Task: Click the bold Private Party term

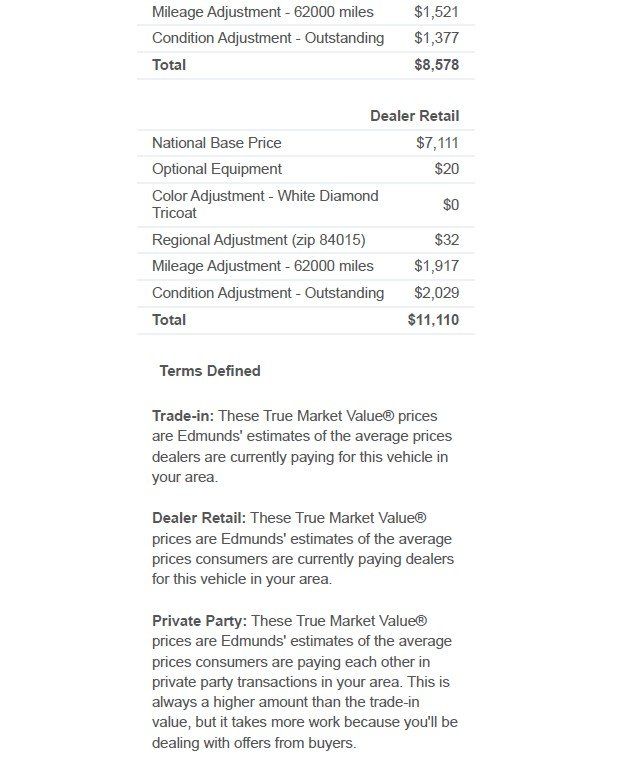Action: click(199, 621)
